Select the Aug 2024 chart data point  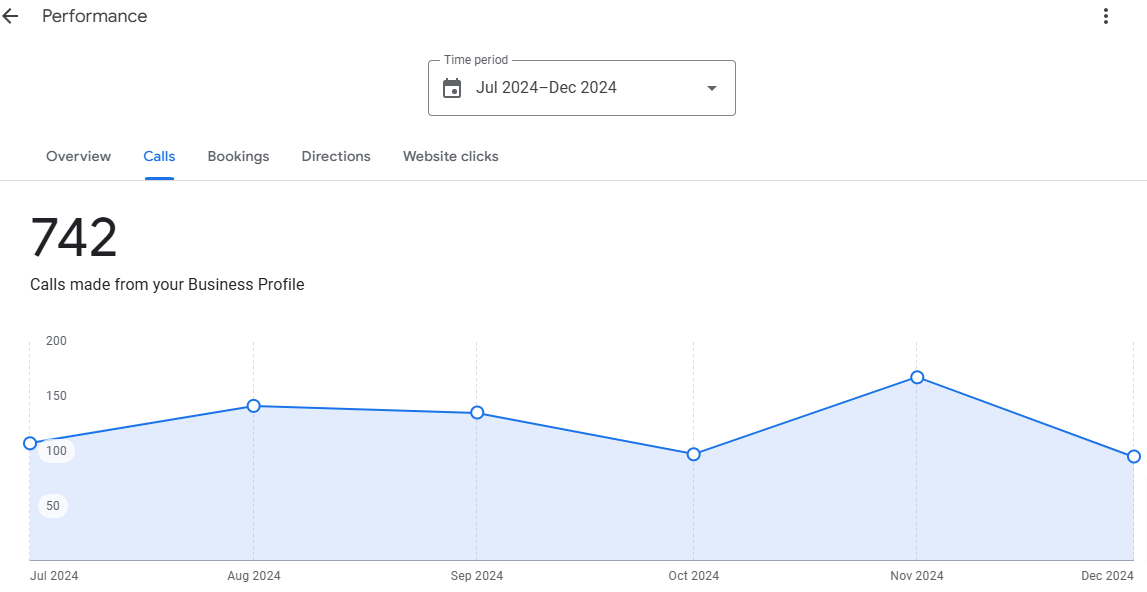point(253,406)
